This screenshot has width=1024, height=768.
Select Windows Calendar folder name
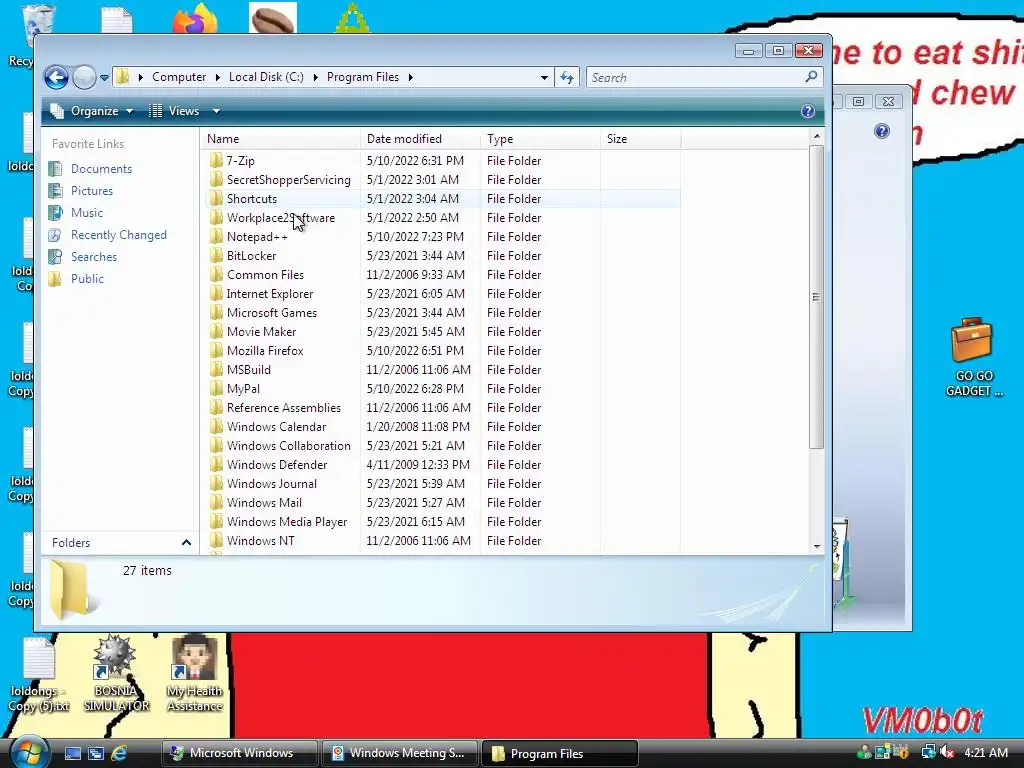coord(276,426)
